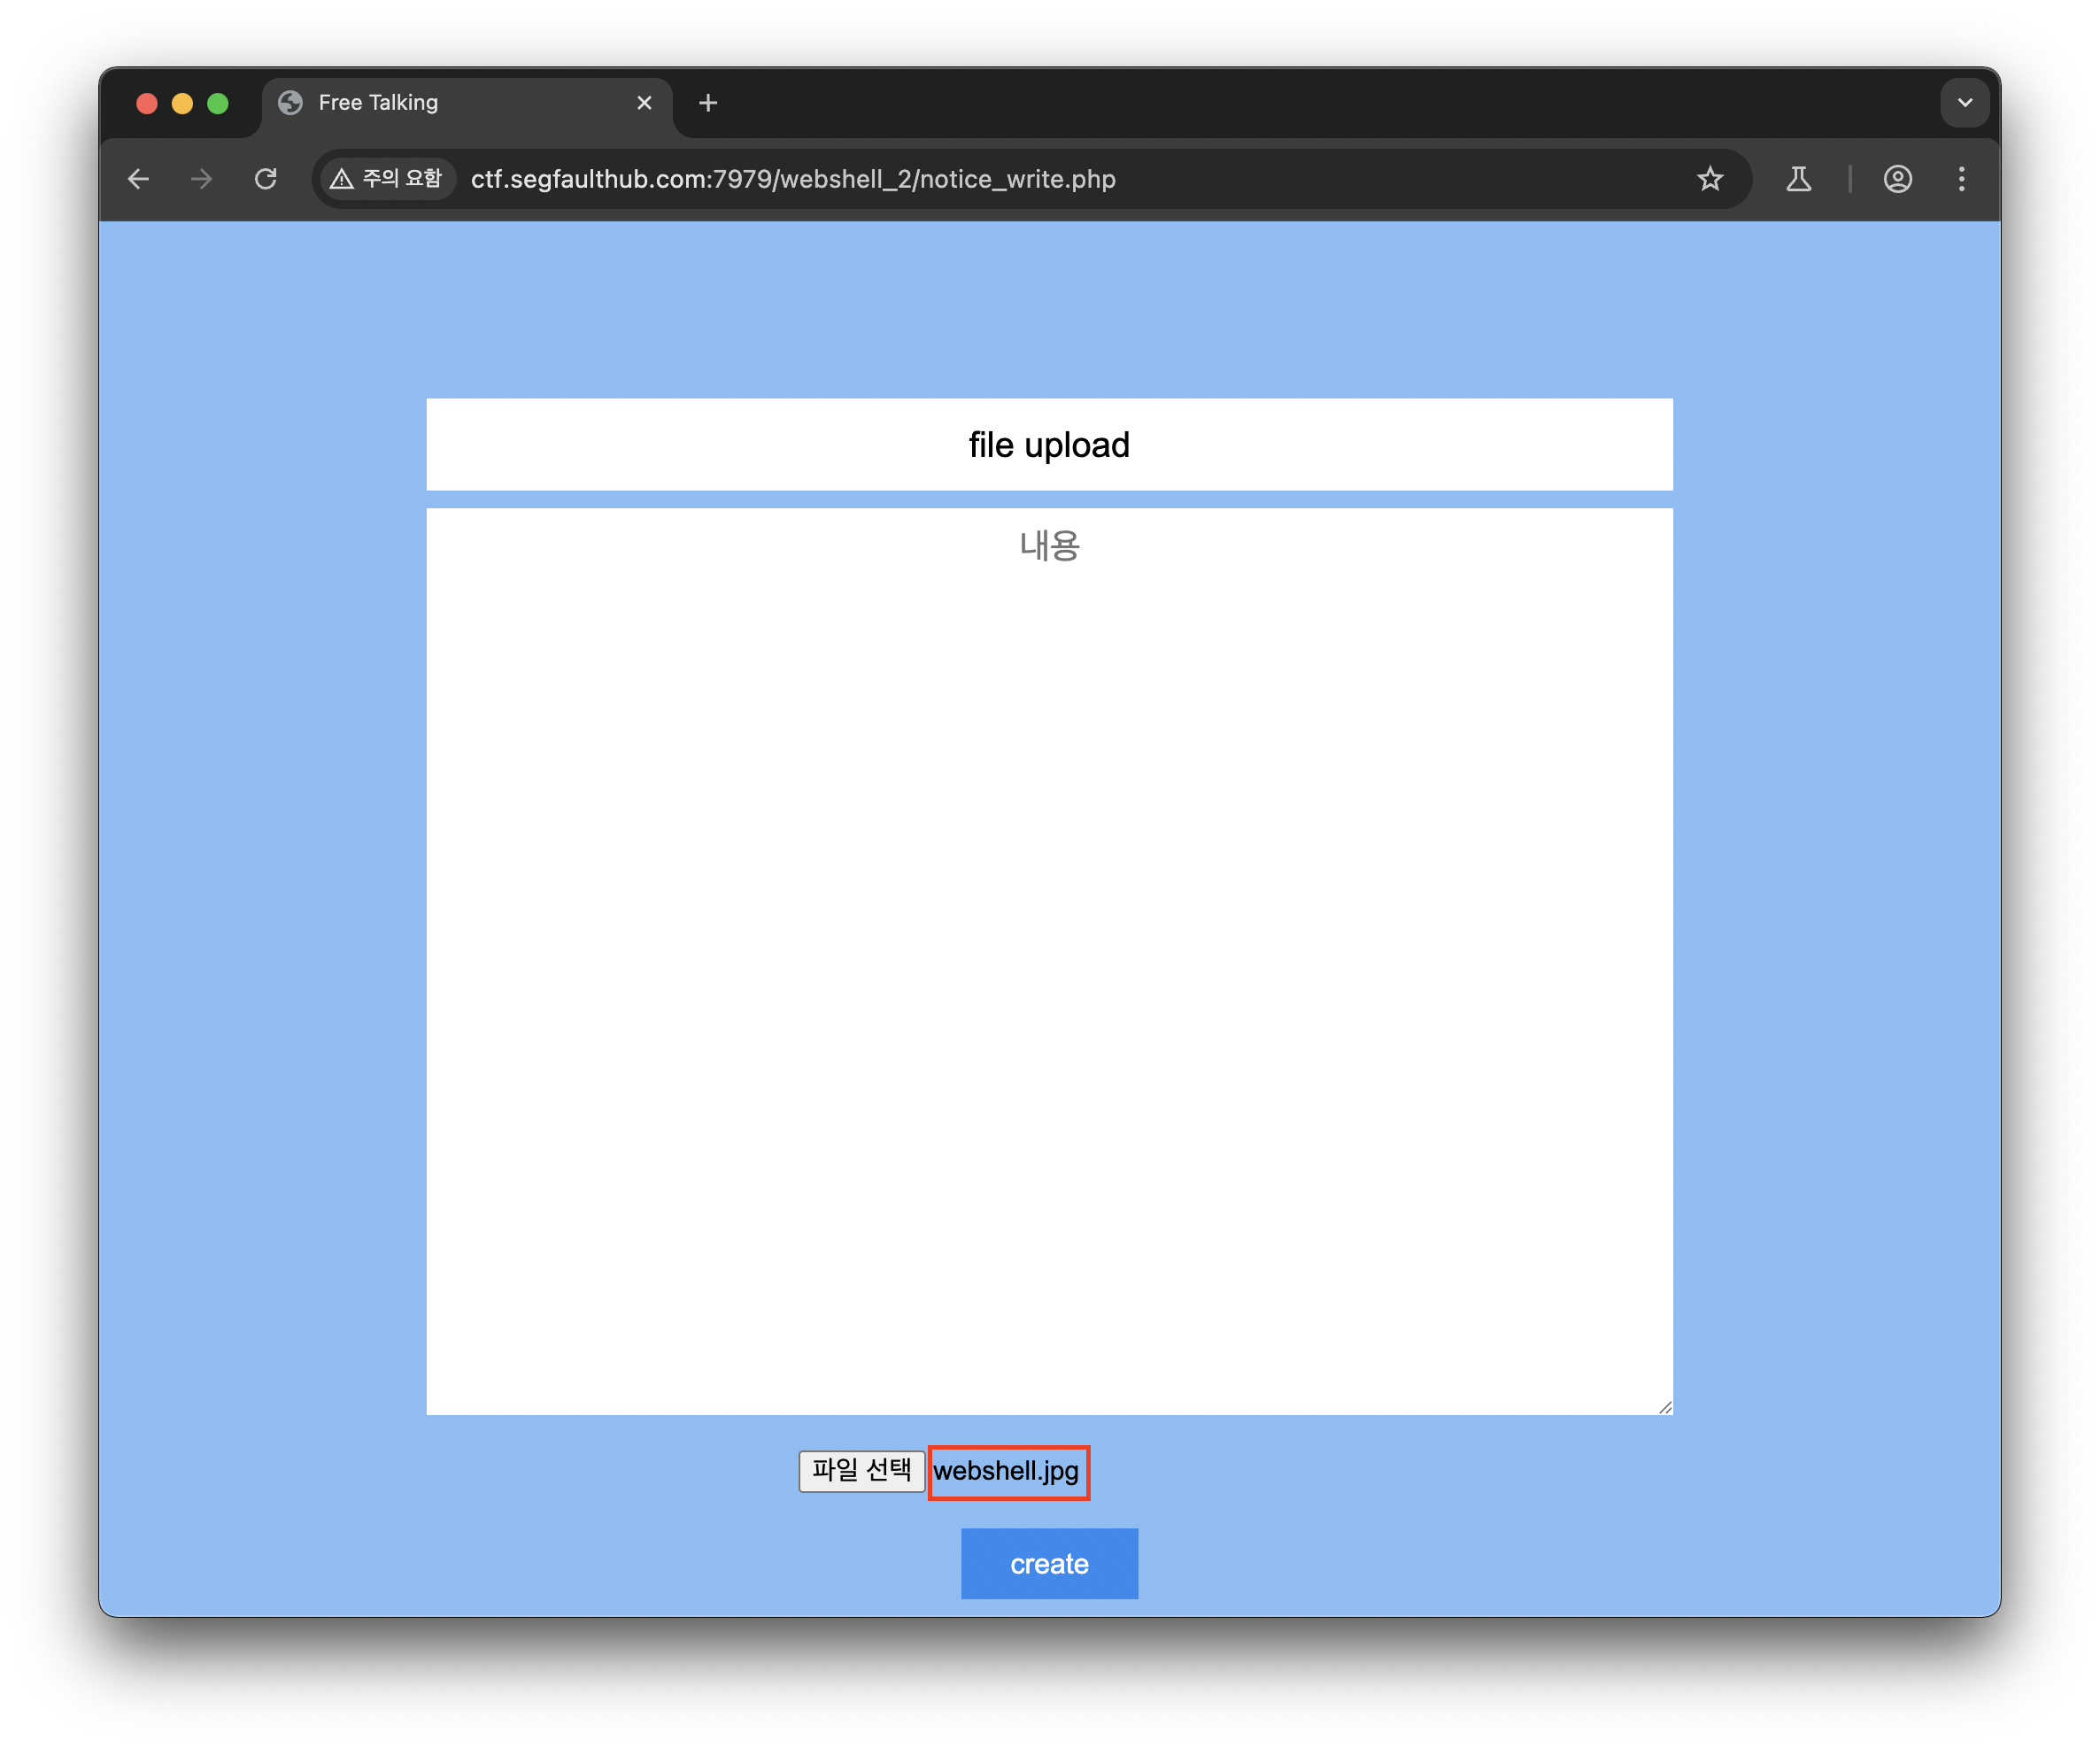Bookmark this page with star icon
Screen dimensions: 2100x1748
click(x=1710, y=179)
